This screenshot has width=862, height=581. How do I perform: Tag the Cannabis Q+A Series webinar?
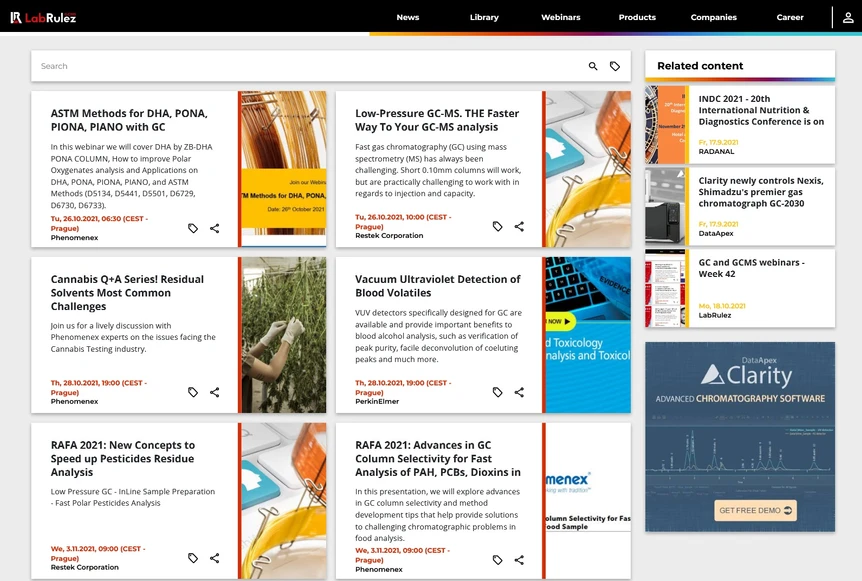coord(193,392)
